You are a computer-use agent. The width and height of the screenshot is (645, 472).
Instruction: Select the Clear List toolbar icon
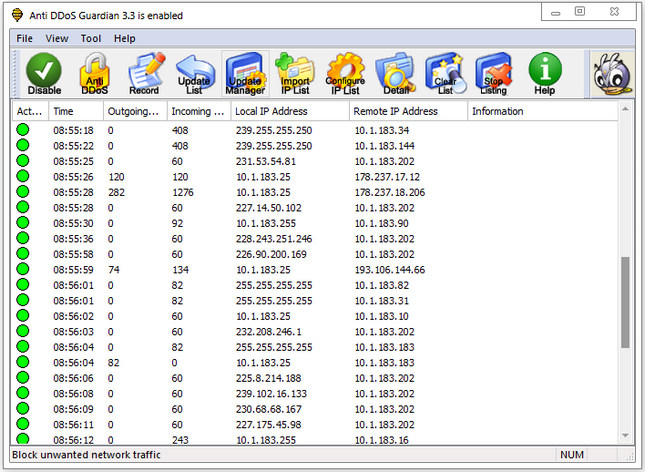point(446,74)
